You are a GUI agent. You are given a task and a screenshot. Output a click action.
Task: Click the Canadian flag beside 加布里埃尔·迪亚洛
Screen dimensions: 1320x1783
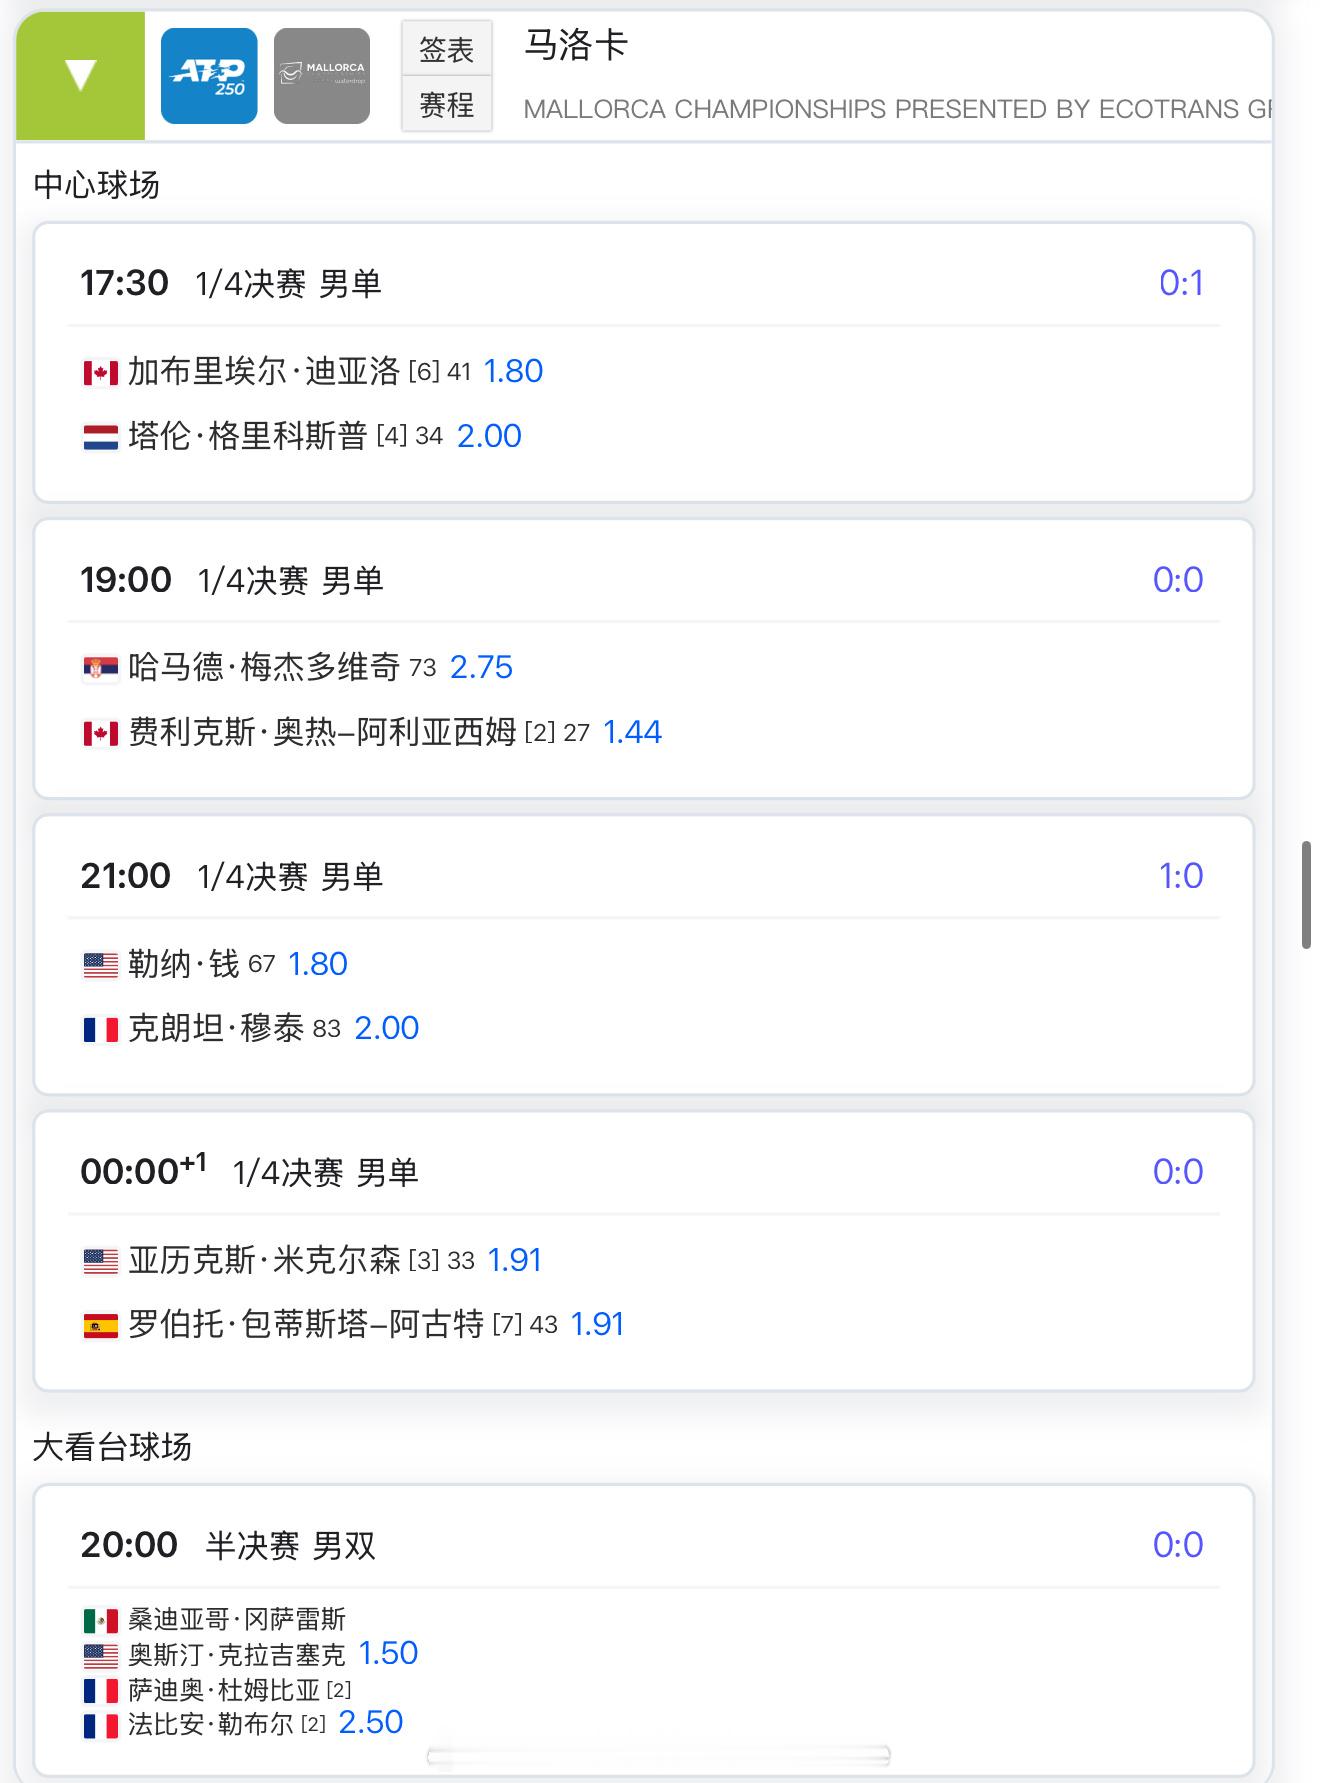point(100,373)
